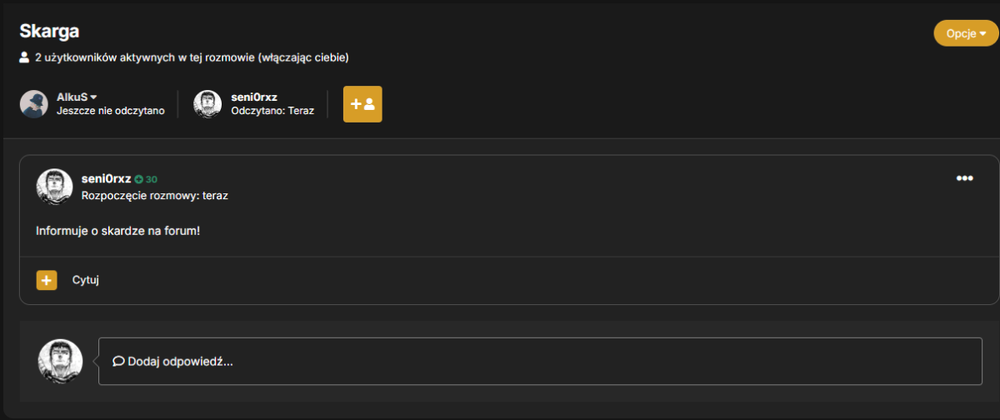Image resolution: width=1000 pixels, height=420 pixels.
Task: Expand the AlkuS name dropdown arrow
Action: (x=93, y=98)
